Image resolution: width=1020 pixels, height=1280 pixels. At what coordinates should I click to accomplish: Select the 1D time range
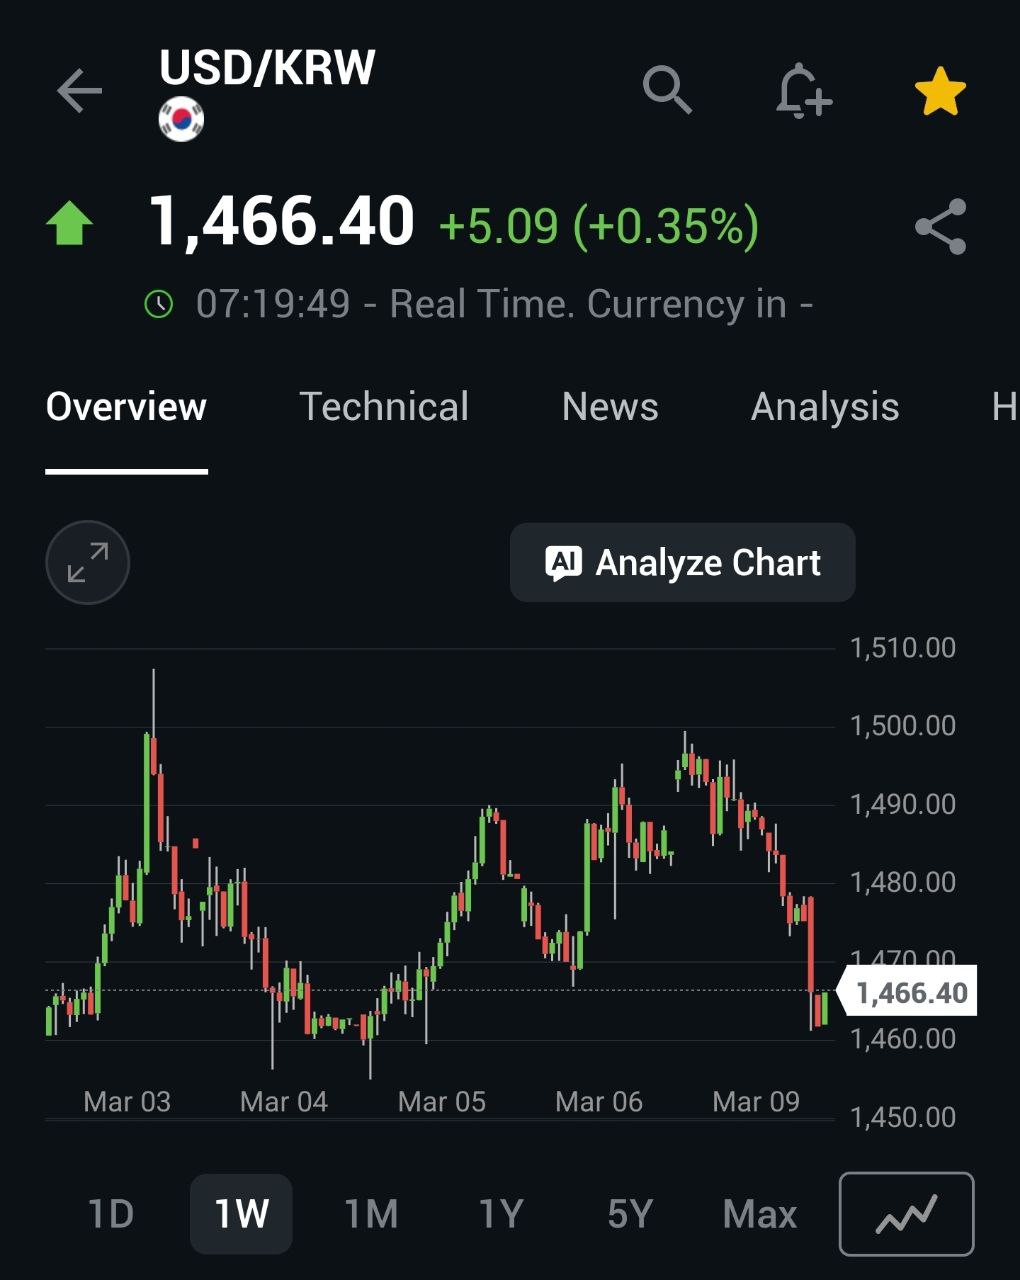[111, 1214]
